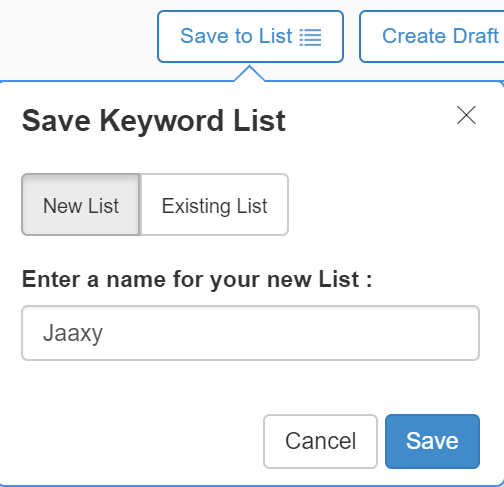Click the Save Keyword List heading
This screenshot has width=504, height=487.
click(x=154, y=121)
